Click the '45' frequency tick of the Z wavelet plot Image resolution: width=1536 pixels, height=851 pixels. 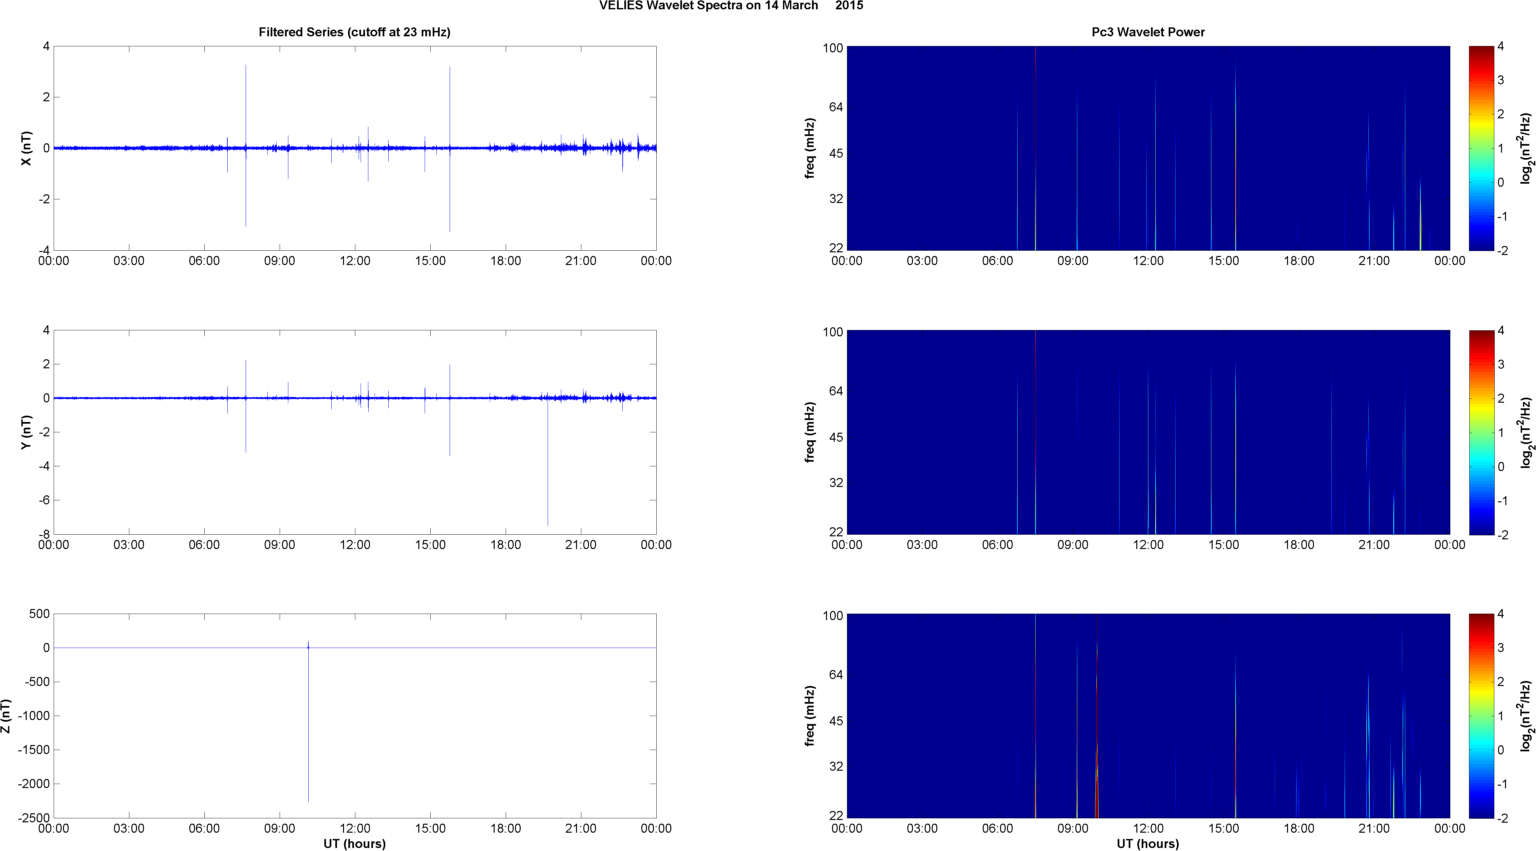(x=836, y=721)
